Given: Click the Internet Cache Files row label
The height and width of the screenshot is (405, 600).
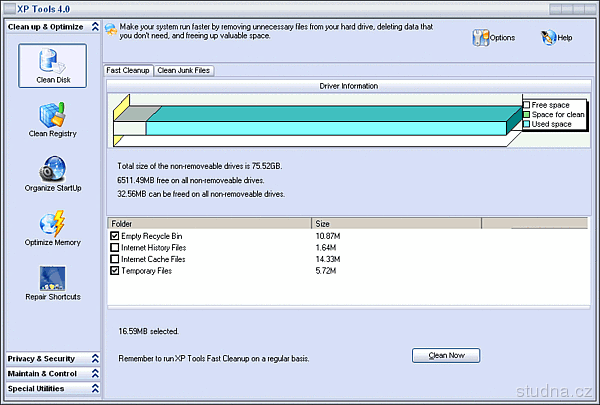Looking at the screenshot, I should [x=153, y=259].
